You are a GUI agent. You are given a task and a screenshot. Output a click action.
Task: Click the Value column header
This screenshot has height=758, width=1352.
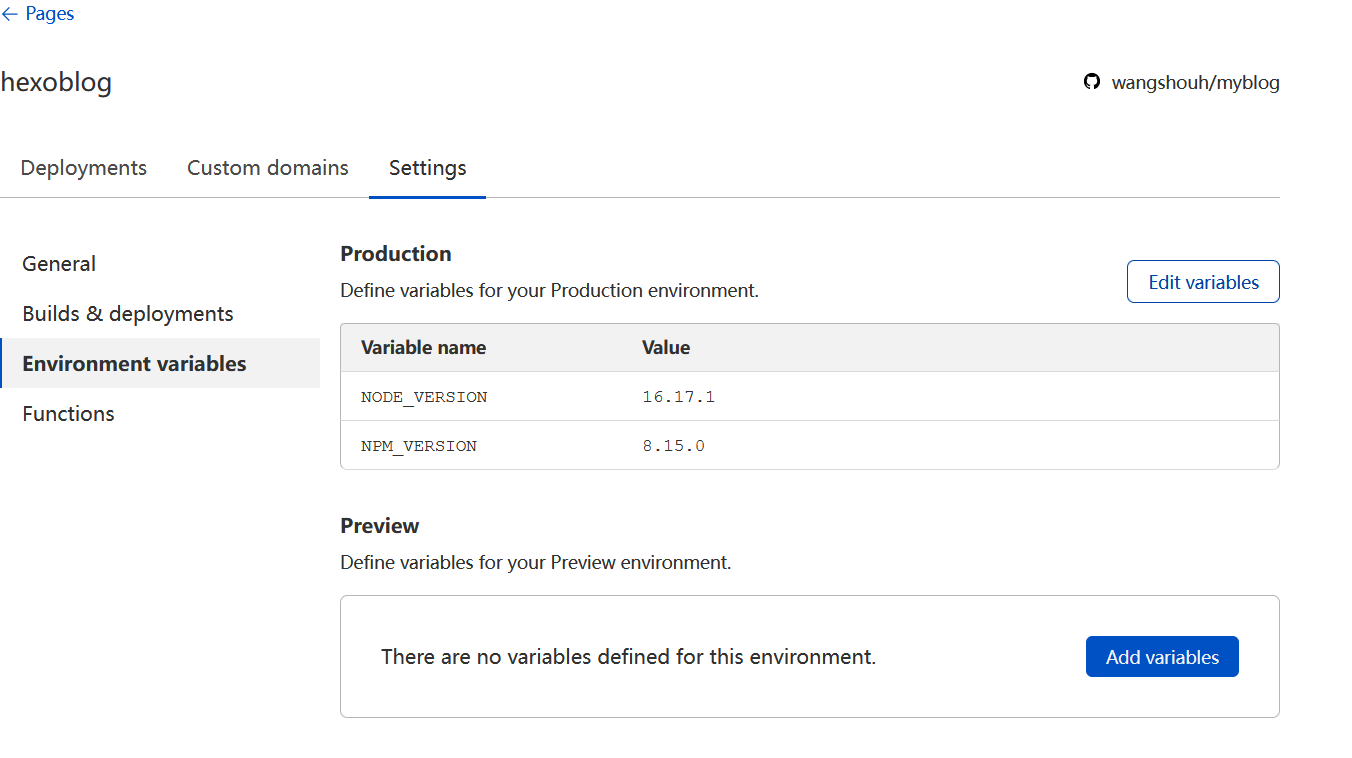[x=666, y=347]
